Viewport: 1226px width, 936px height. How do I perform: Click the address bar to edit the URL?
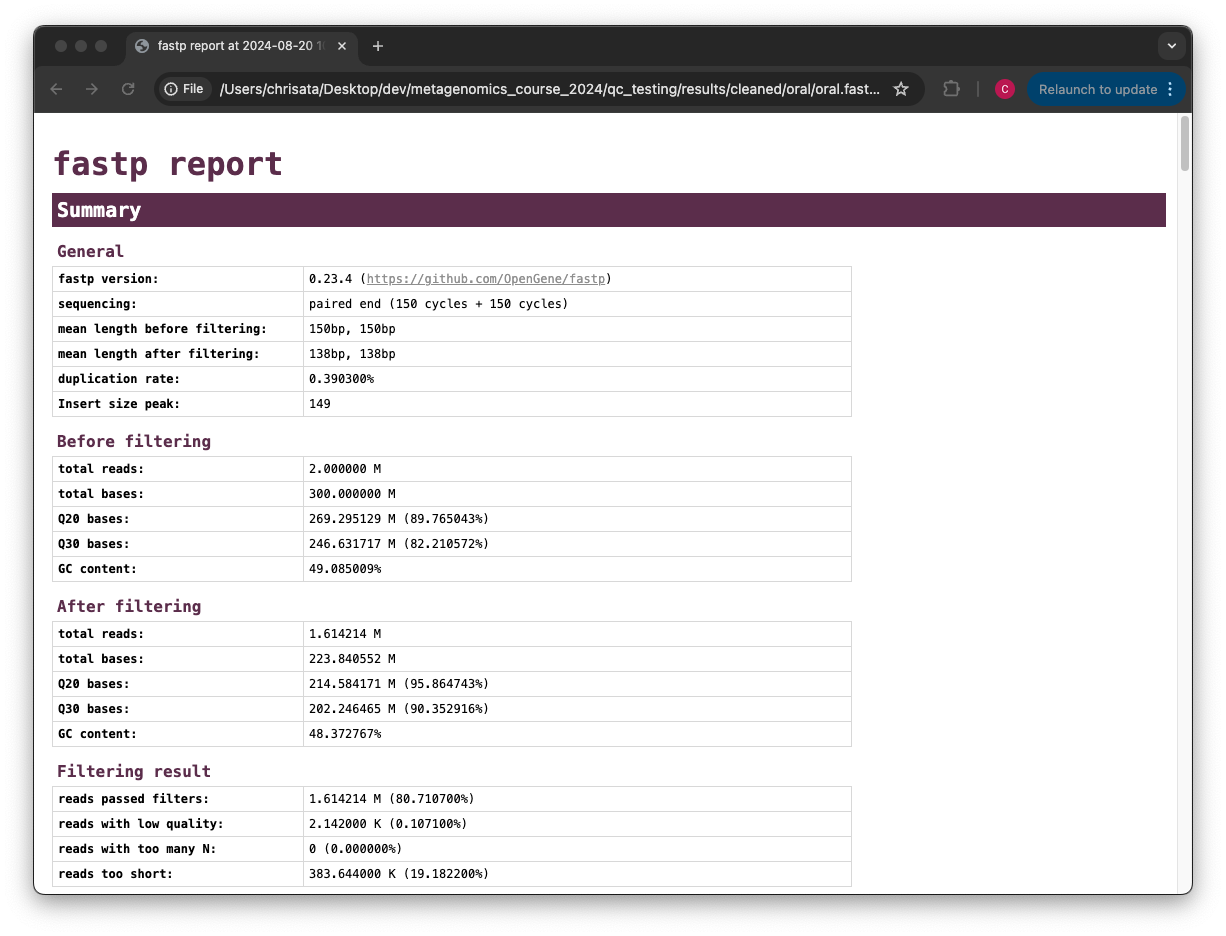(550, 89)
